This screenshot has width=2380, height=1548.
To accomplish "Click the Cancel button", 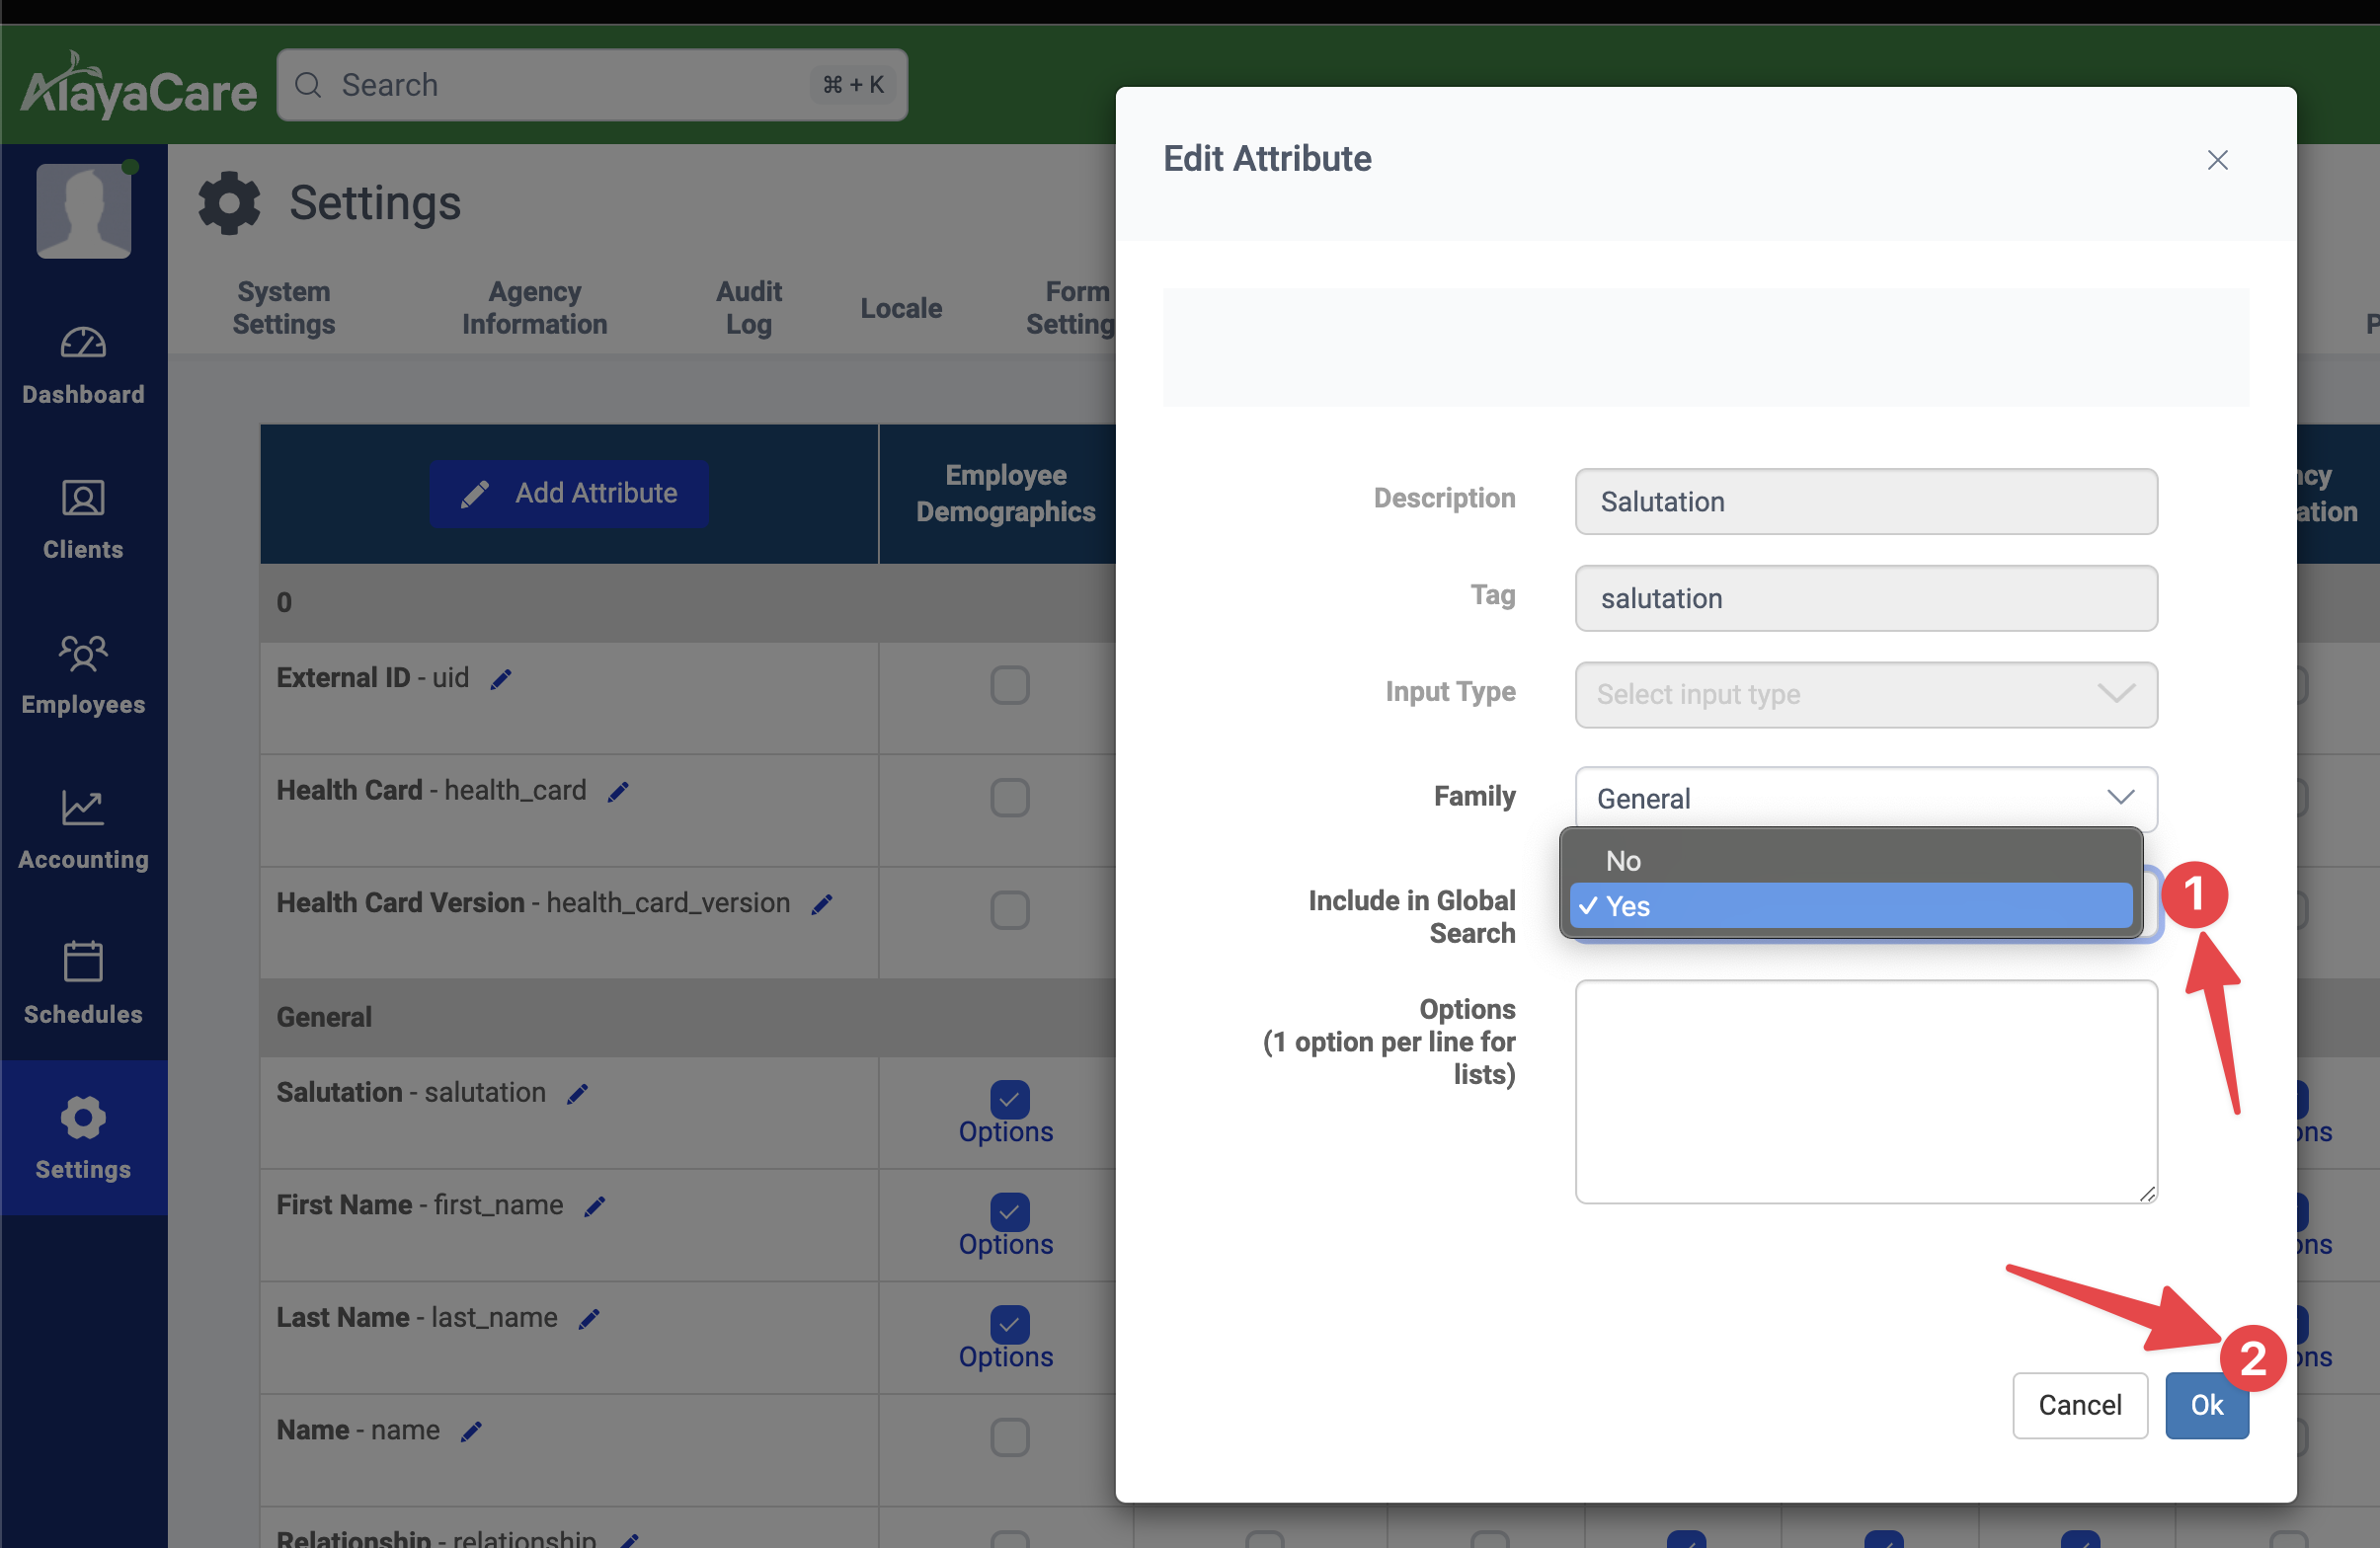I will [2079, 1405].
